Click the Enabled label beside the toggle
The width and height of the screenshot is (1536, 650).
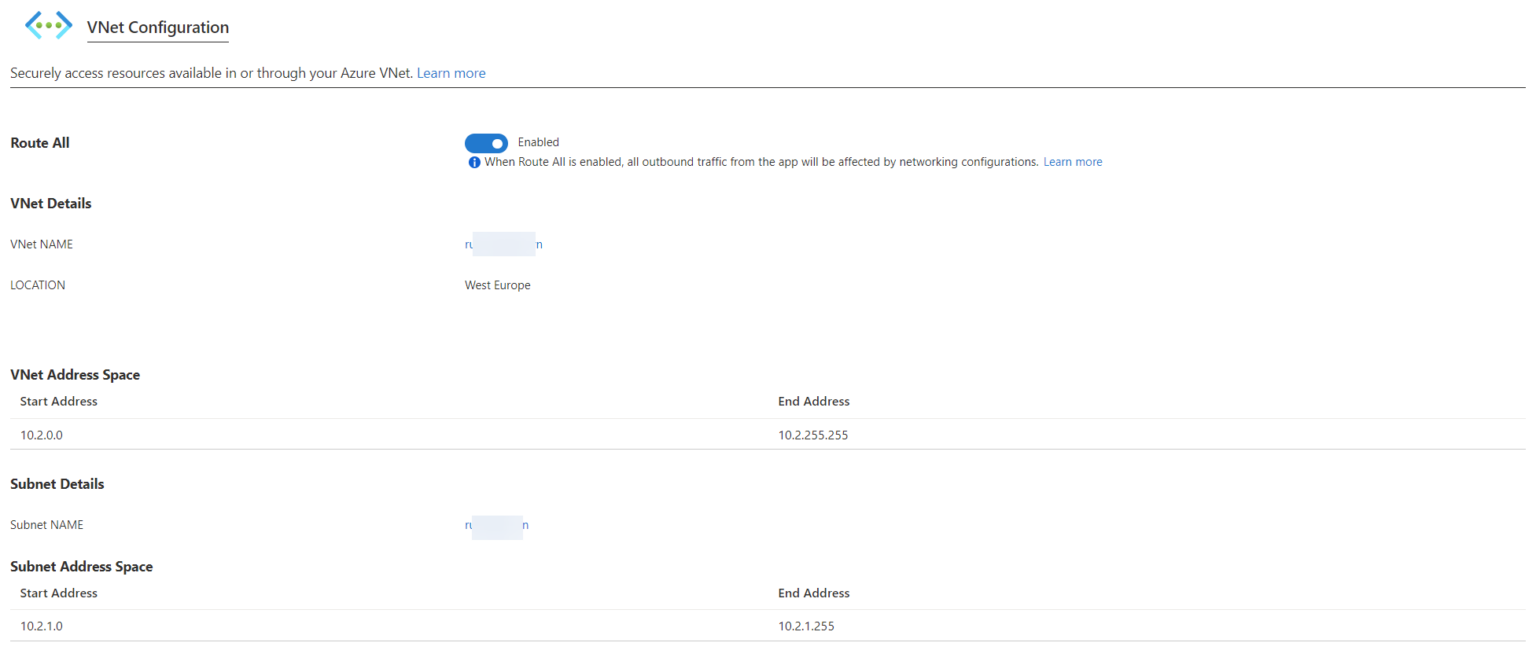pyautogui.click(x=538, y=142)
